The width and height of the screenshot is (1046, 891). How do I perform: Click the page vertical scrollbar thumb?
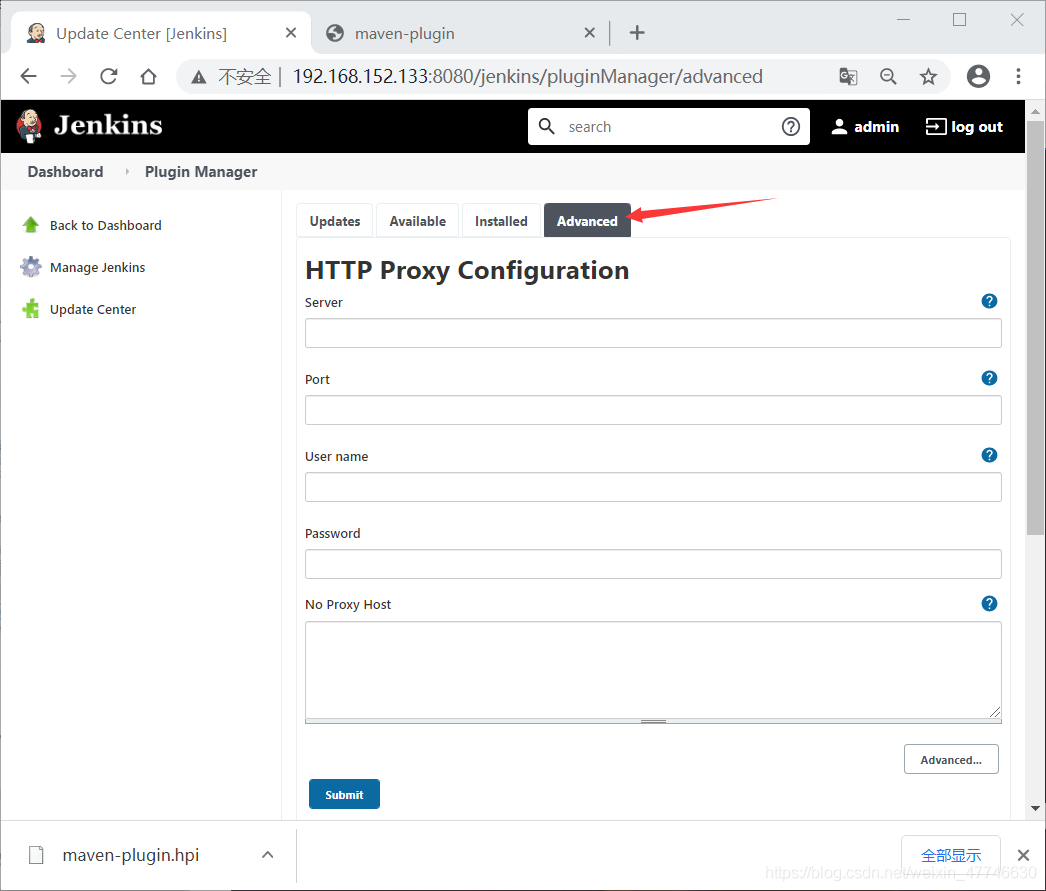click(x=1035, y=327)
